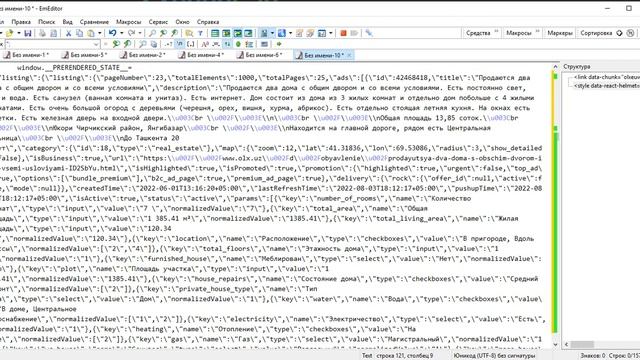
Task: Toggle the \n escape sequence option
Action: [180, 44]
